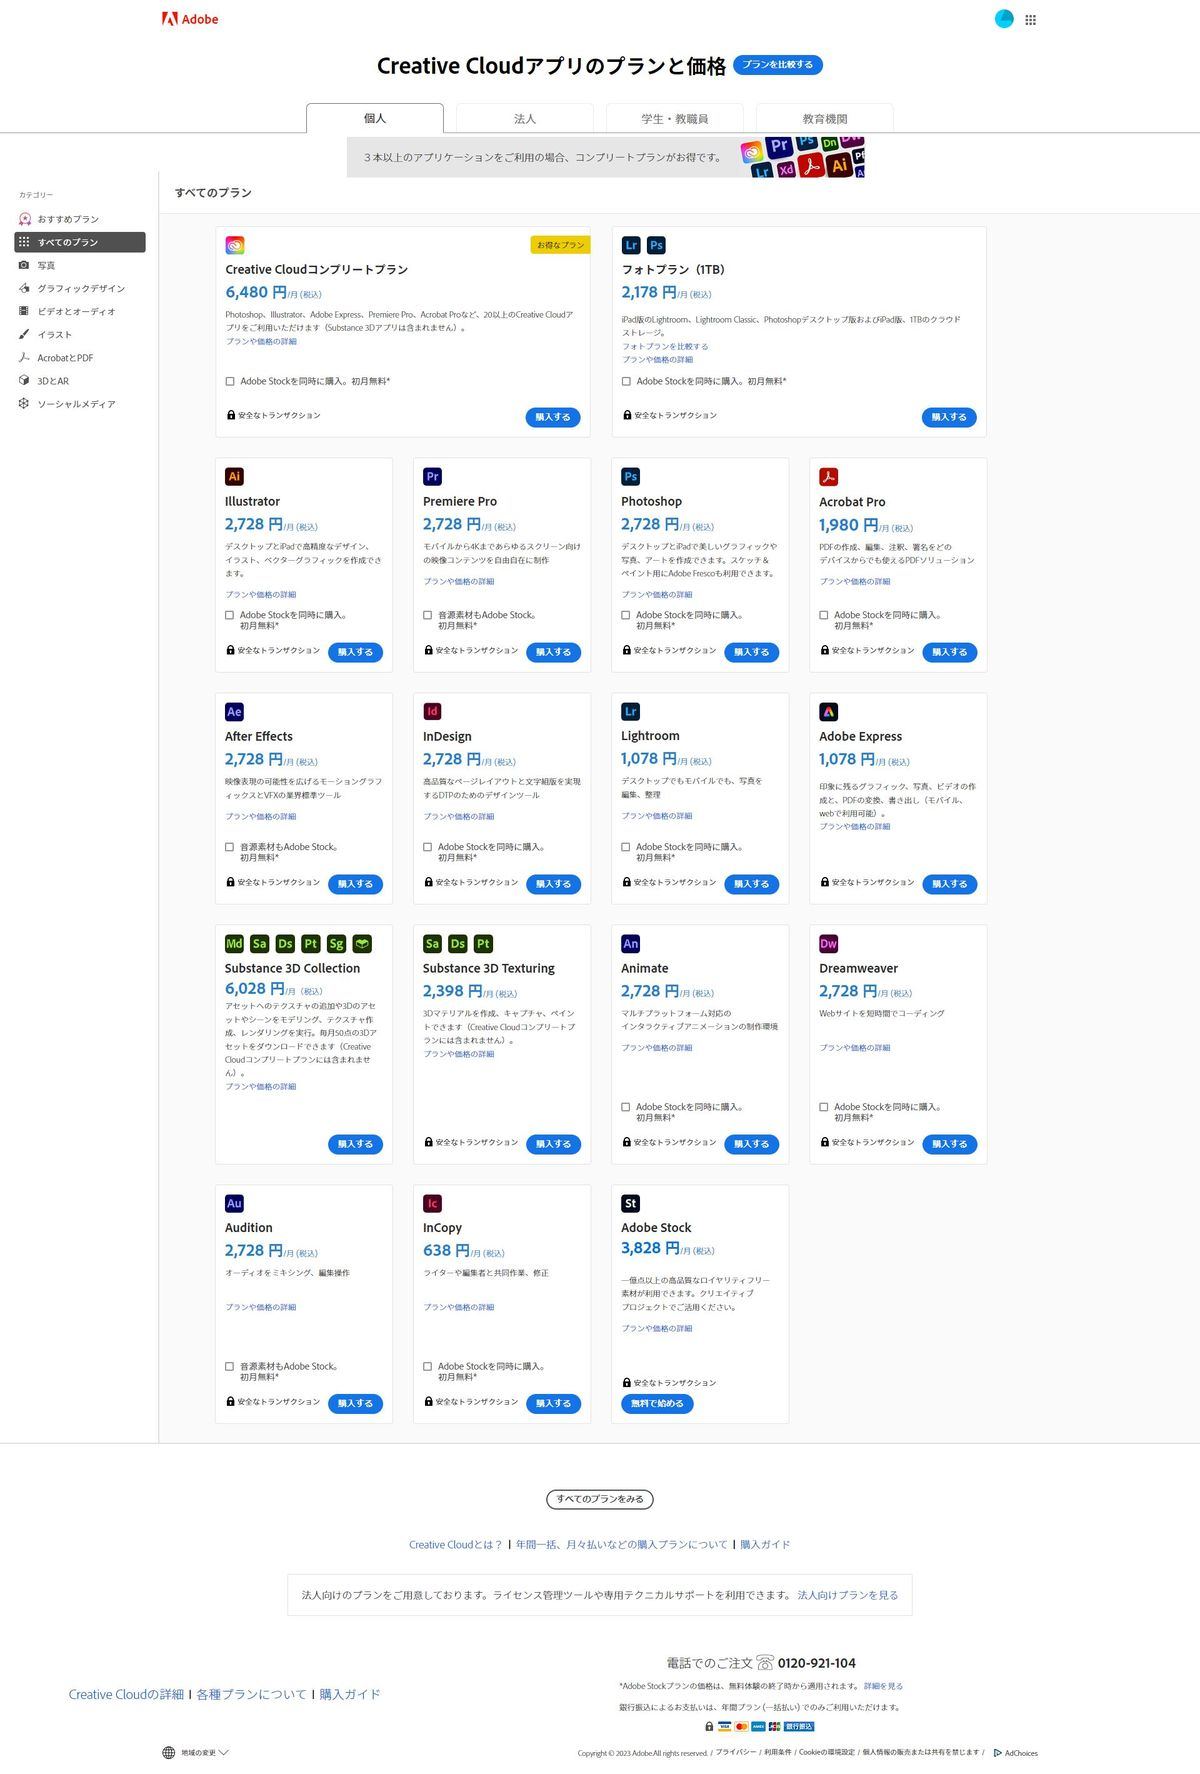Click the お得なプラン badge
The width and height of the screenshot is (1200, 1774).
tap(560, 245)
